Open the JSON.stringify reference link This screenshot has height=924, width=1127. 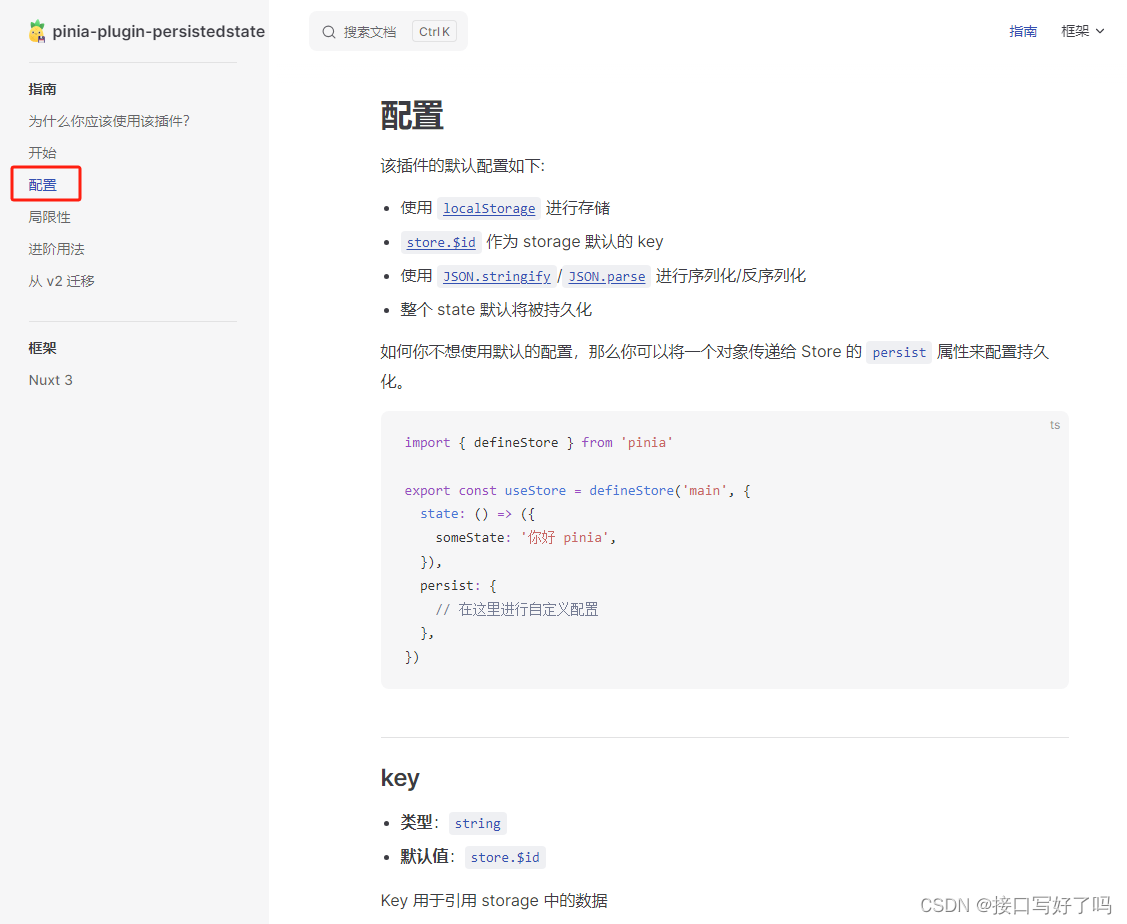[497, 276]
